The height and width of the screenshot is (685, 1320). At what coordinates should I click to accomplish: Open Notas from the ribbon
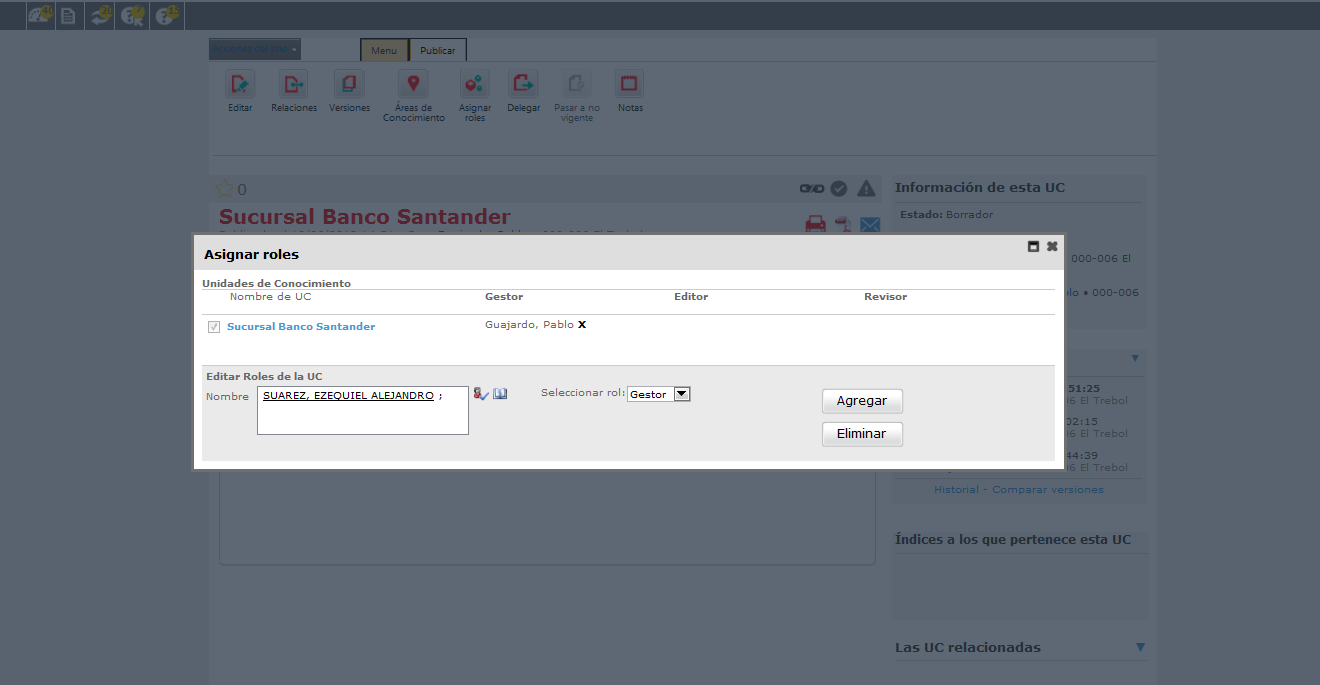click(x=630, y=84)
